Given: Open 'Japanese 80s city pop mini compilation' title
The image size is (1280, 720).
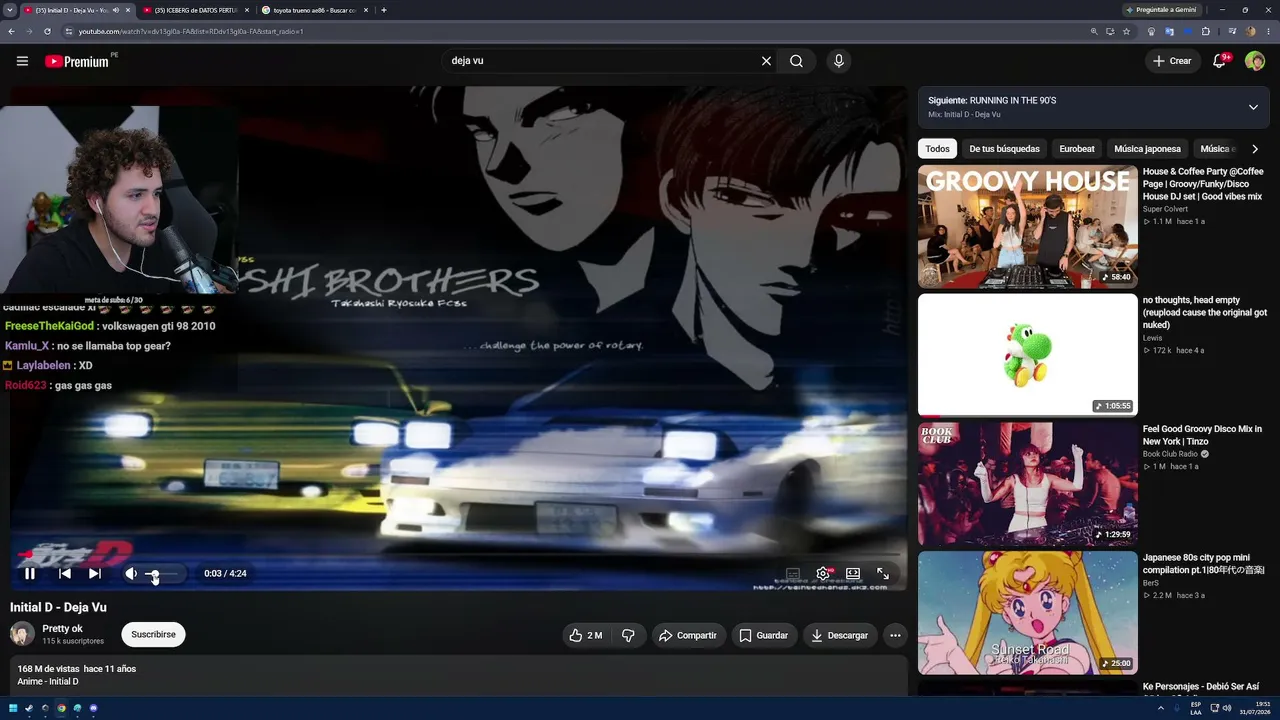Looking at the screenshot, I should click(x=1204, y=564).
